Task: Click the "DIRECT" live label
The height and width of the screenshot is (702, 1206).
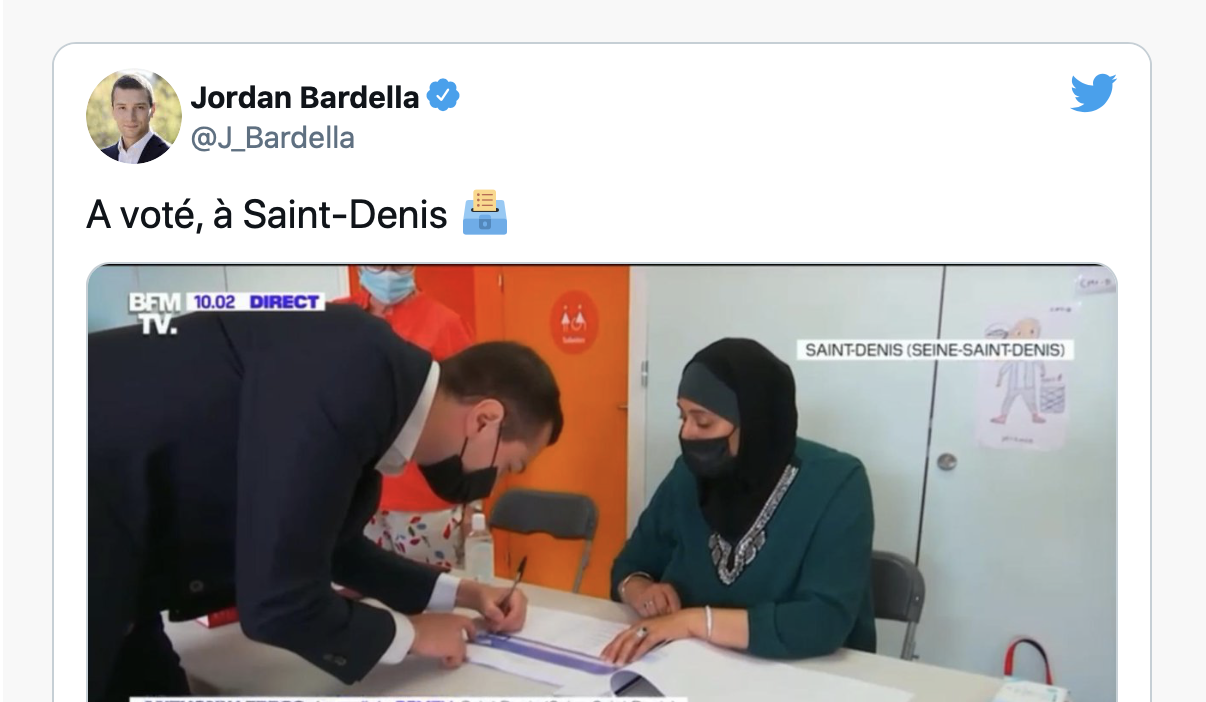Action: [284, 301]
